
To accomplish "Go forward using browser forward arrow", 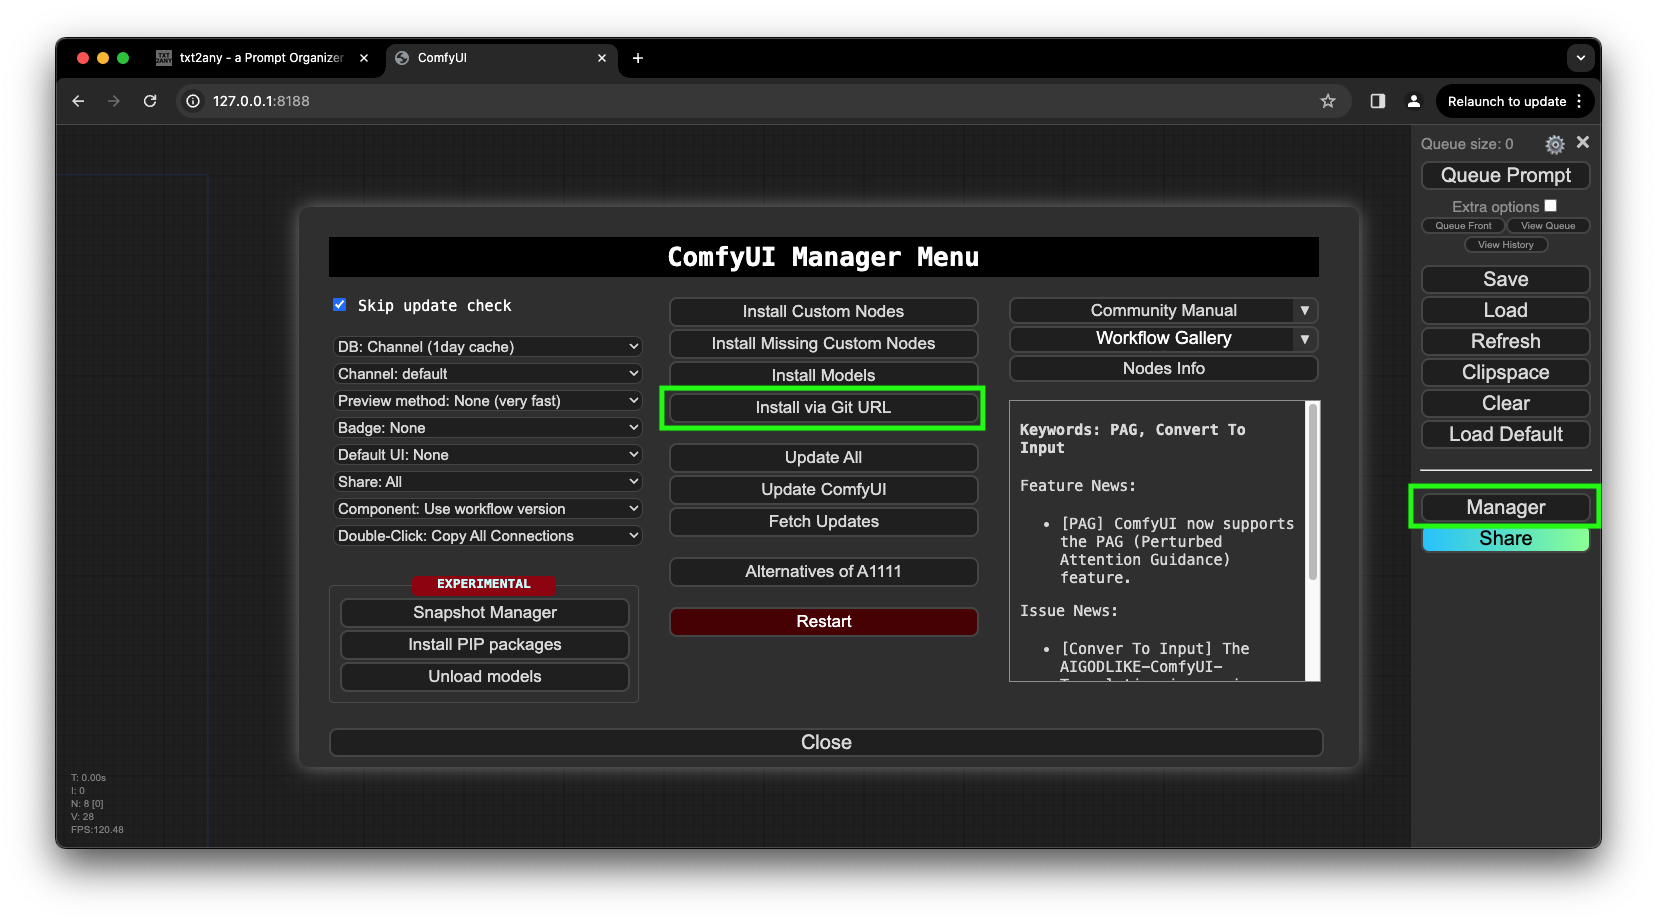I will pos(114,101).
